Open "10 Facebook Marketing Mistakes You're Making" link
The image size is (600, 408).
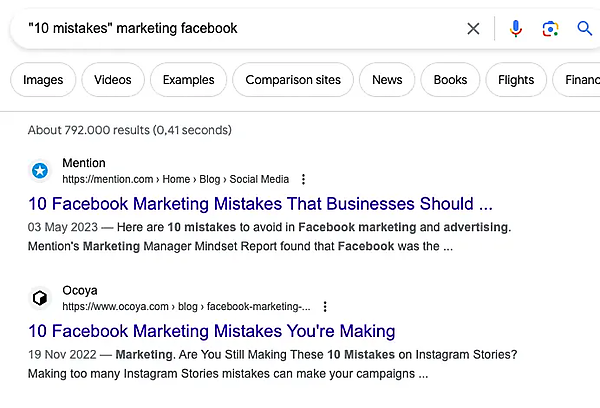(211, 331)
